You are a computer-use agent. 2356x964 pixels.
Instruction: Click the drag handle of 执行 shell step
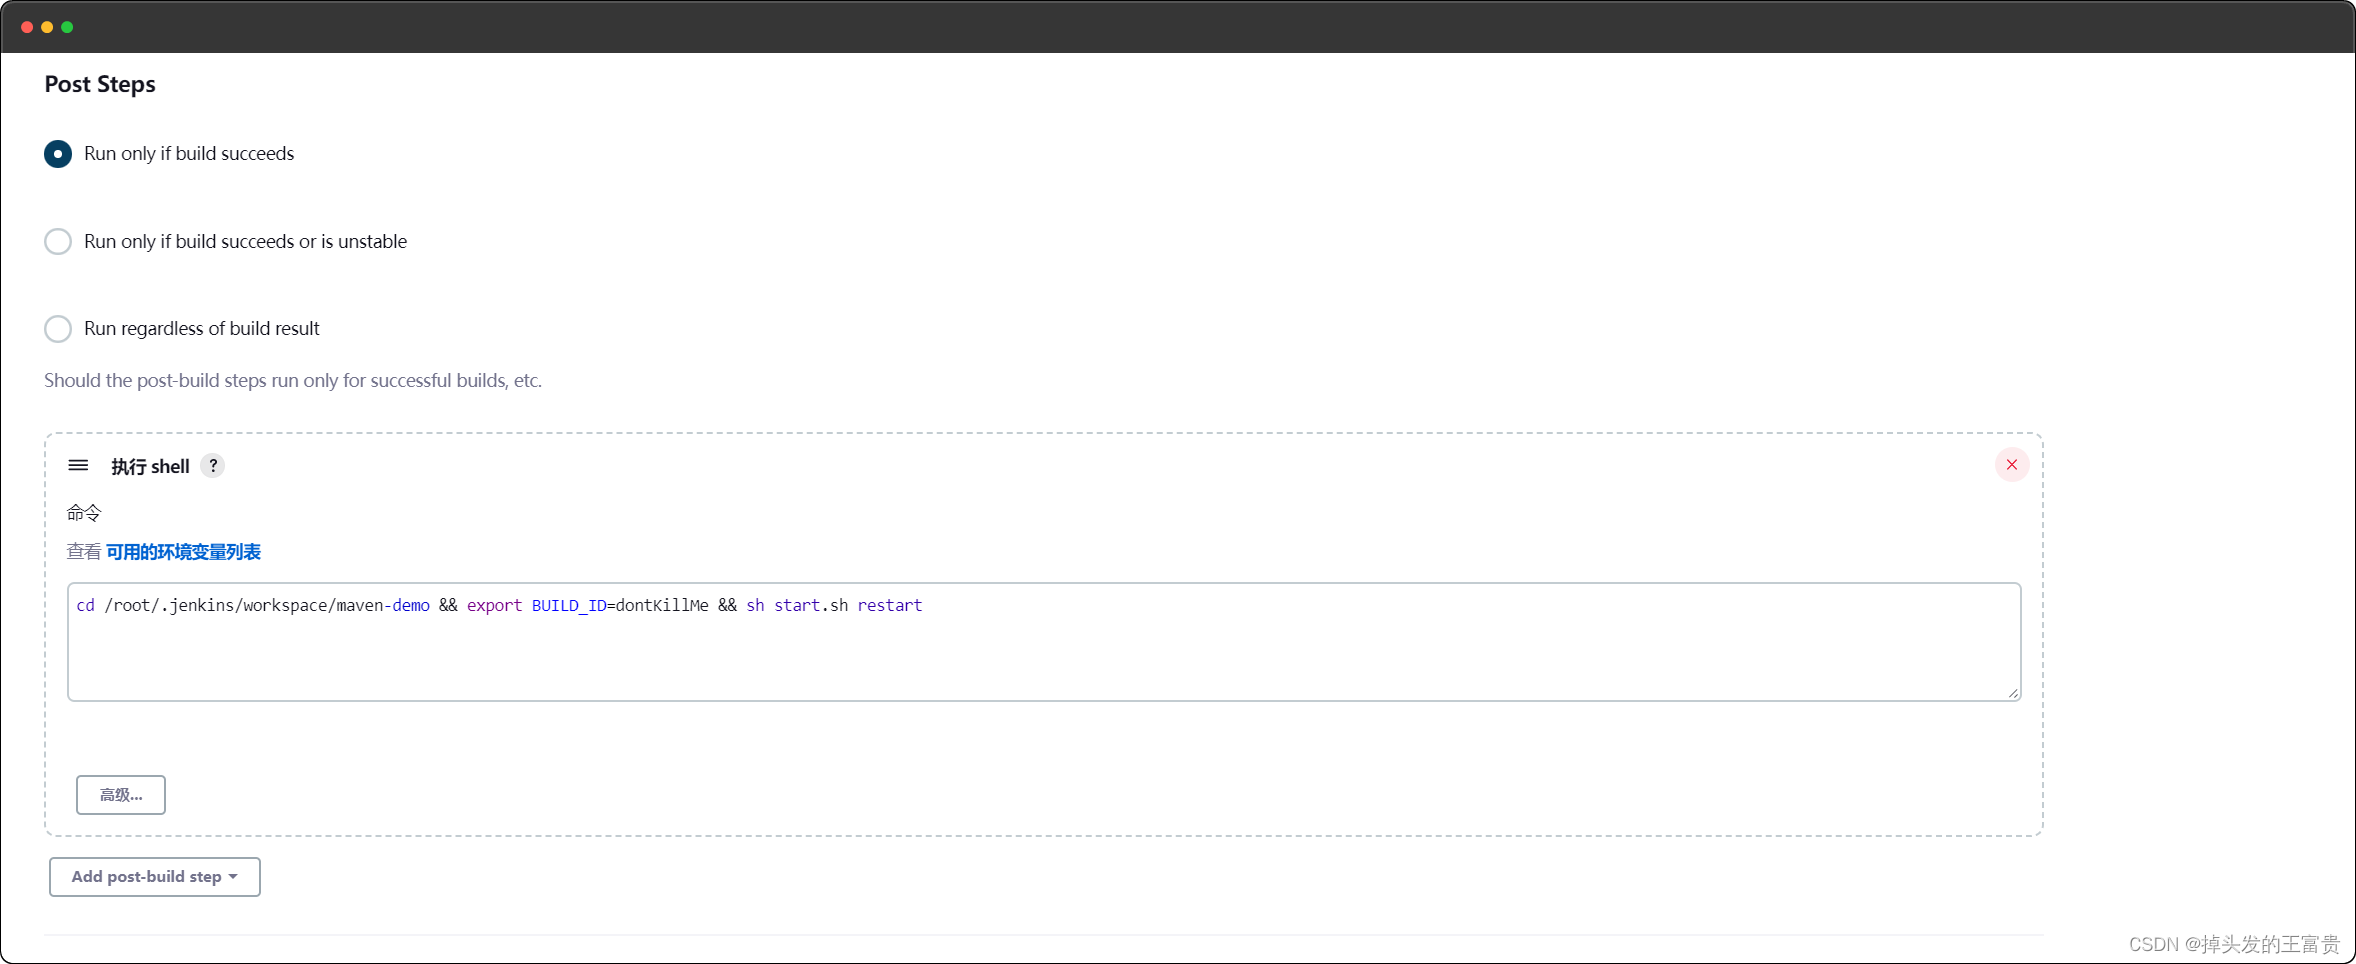click(x=78, y=466)
